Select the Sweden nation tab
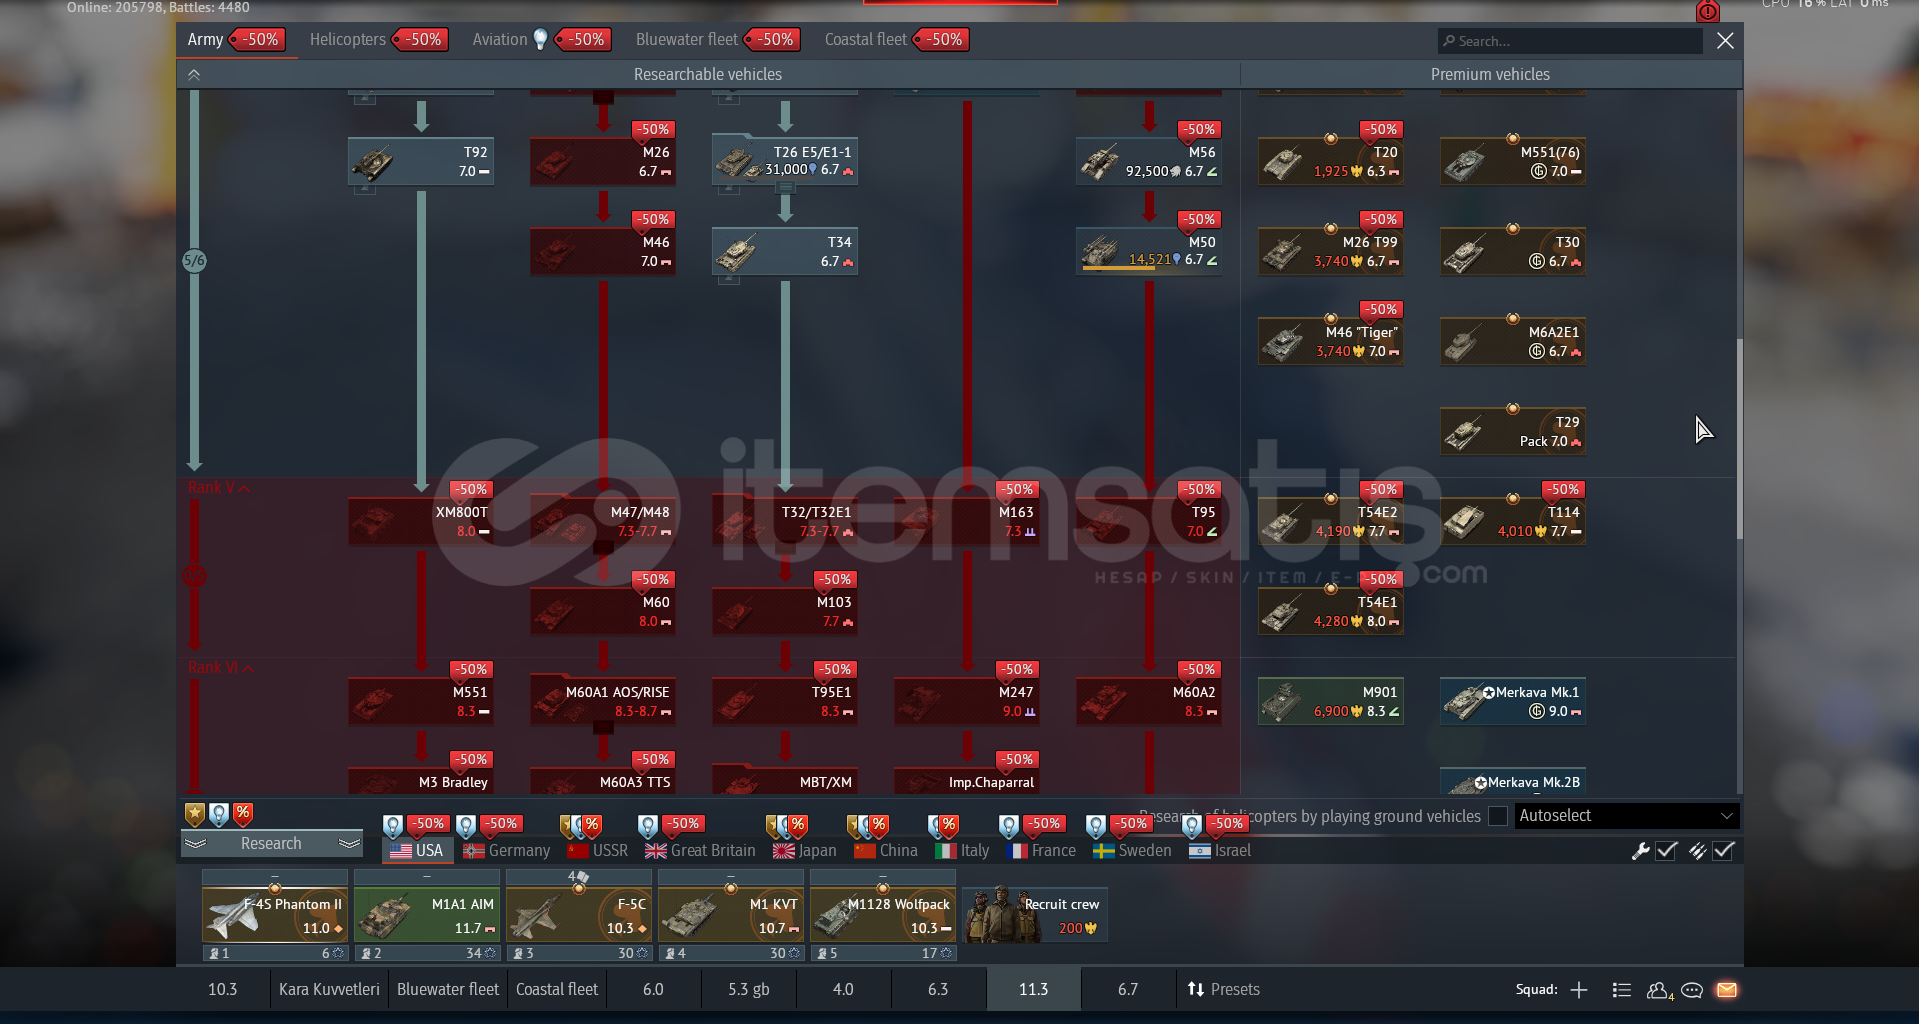Image resolution: width=1919 pixels, height=1024 pixels. point(1132,851)
